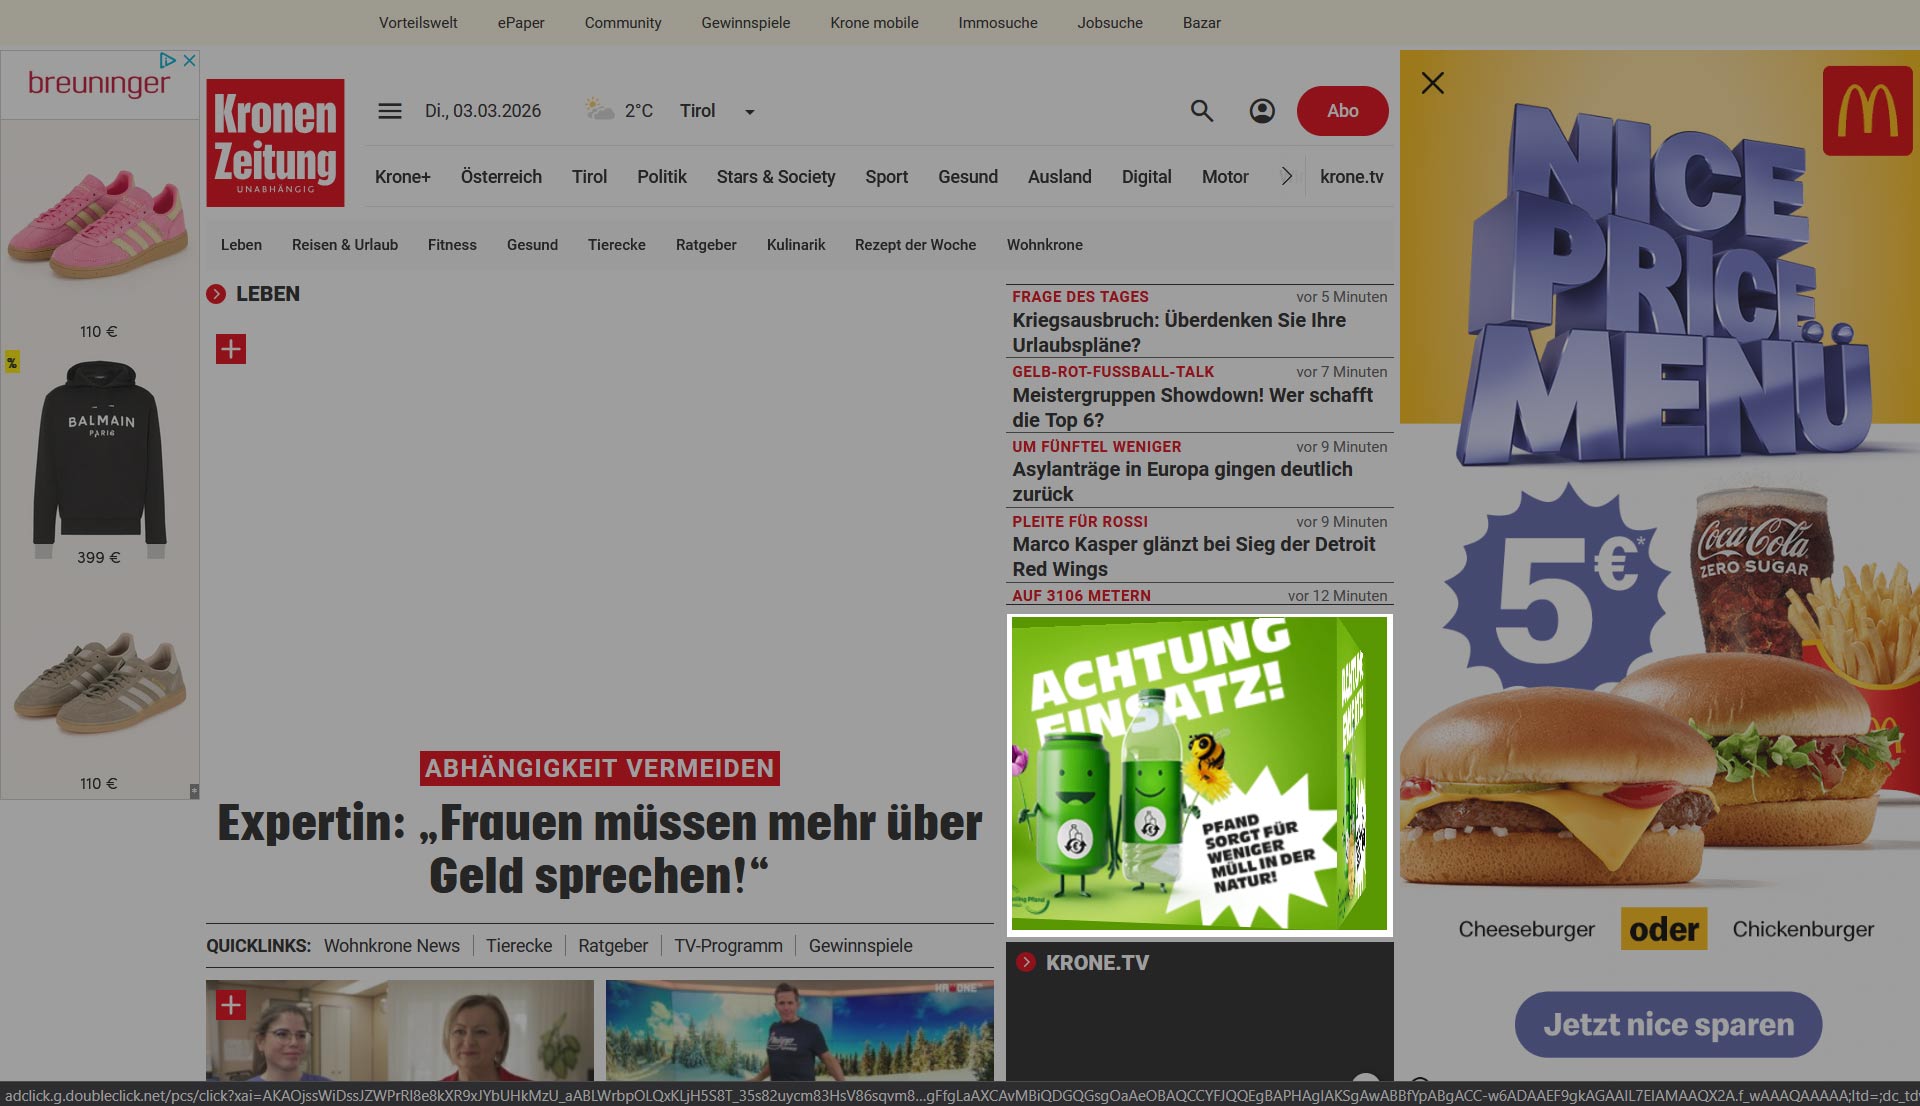
Task: Open the Stars & Society menu item
Action: 776,177
